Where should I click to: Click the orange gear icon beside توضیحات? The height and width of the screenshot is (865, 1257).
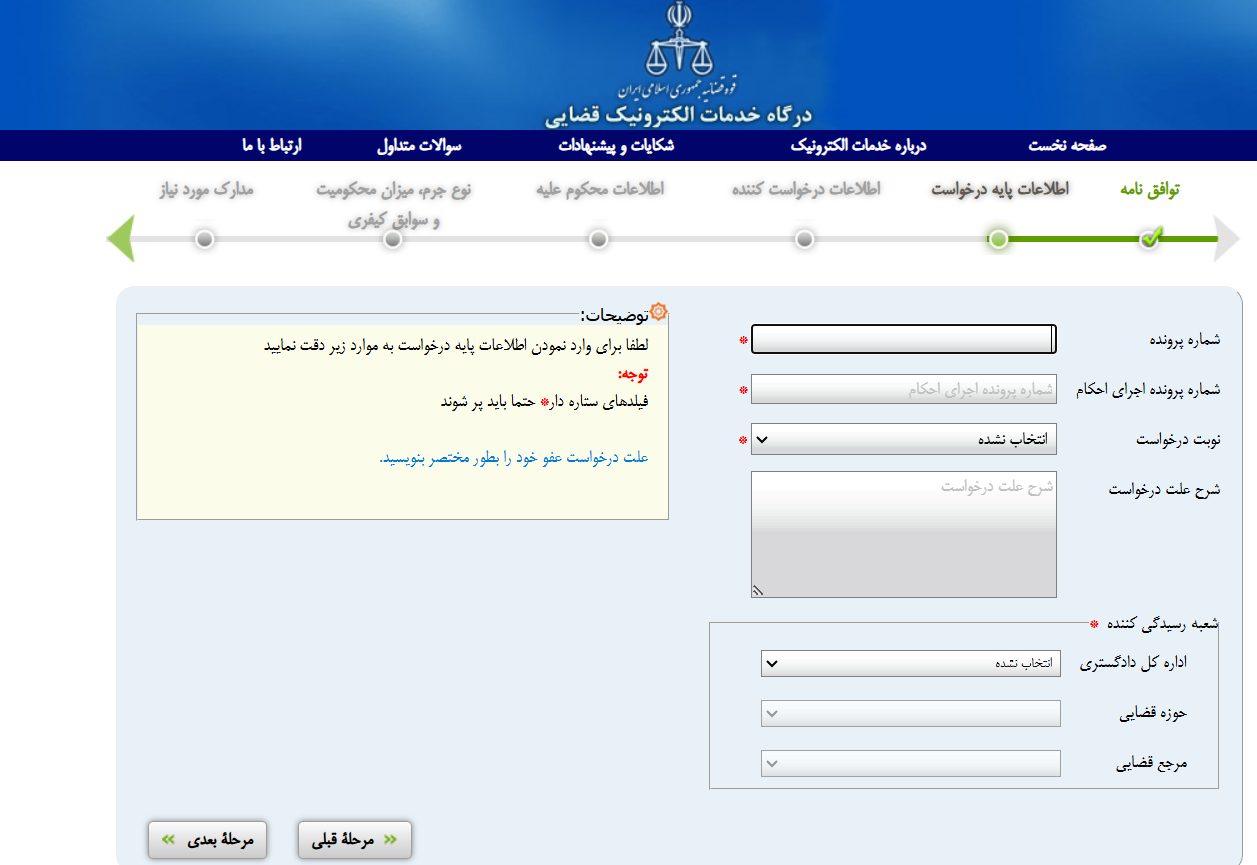658,312
